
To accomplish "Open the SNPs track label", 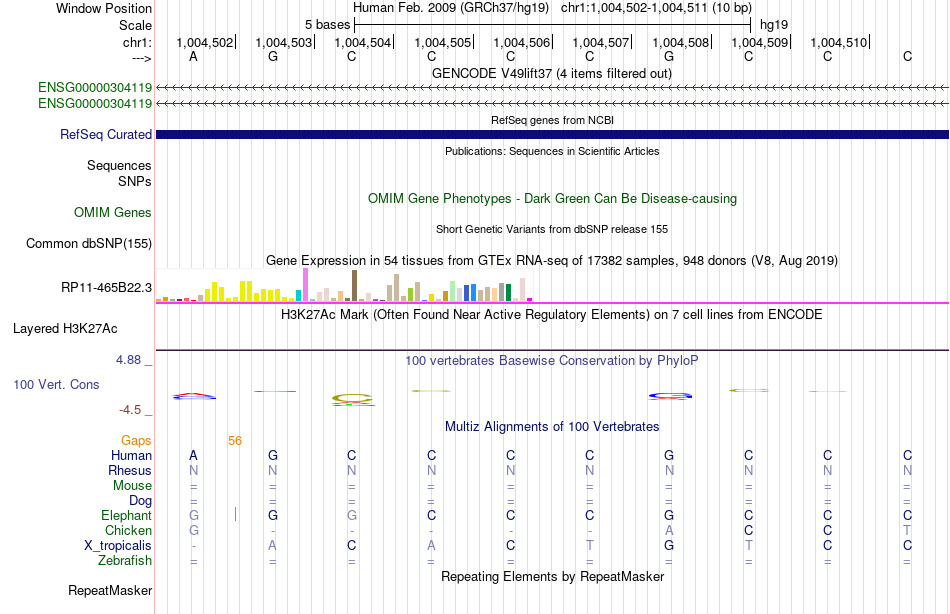I will pos(135,181).
